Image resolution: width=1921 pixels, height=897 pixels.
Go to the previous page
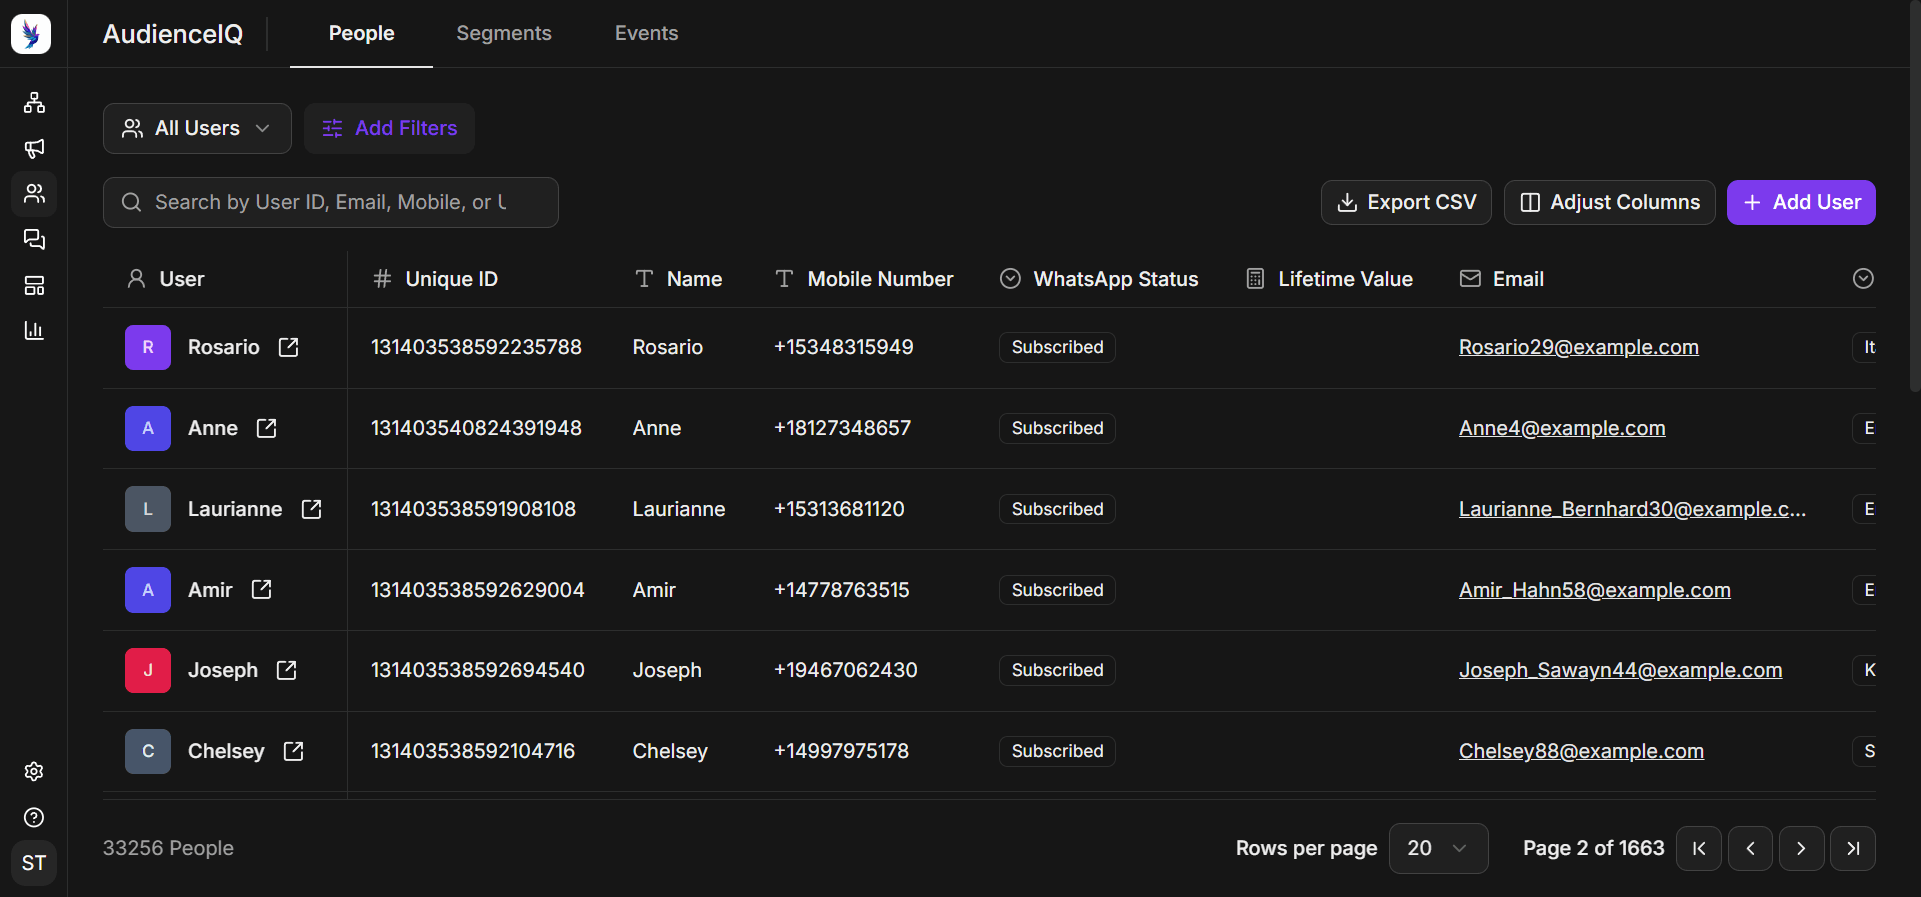[x=1750, y=848]
